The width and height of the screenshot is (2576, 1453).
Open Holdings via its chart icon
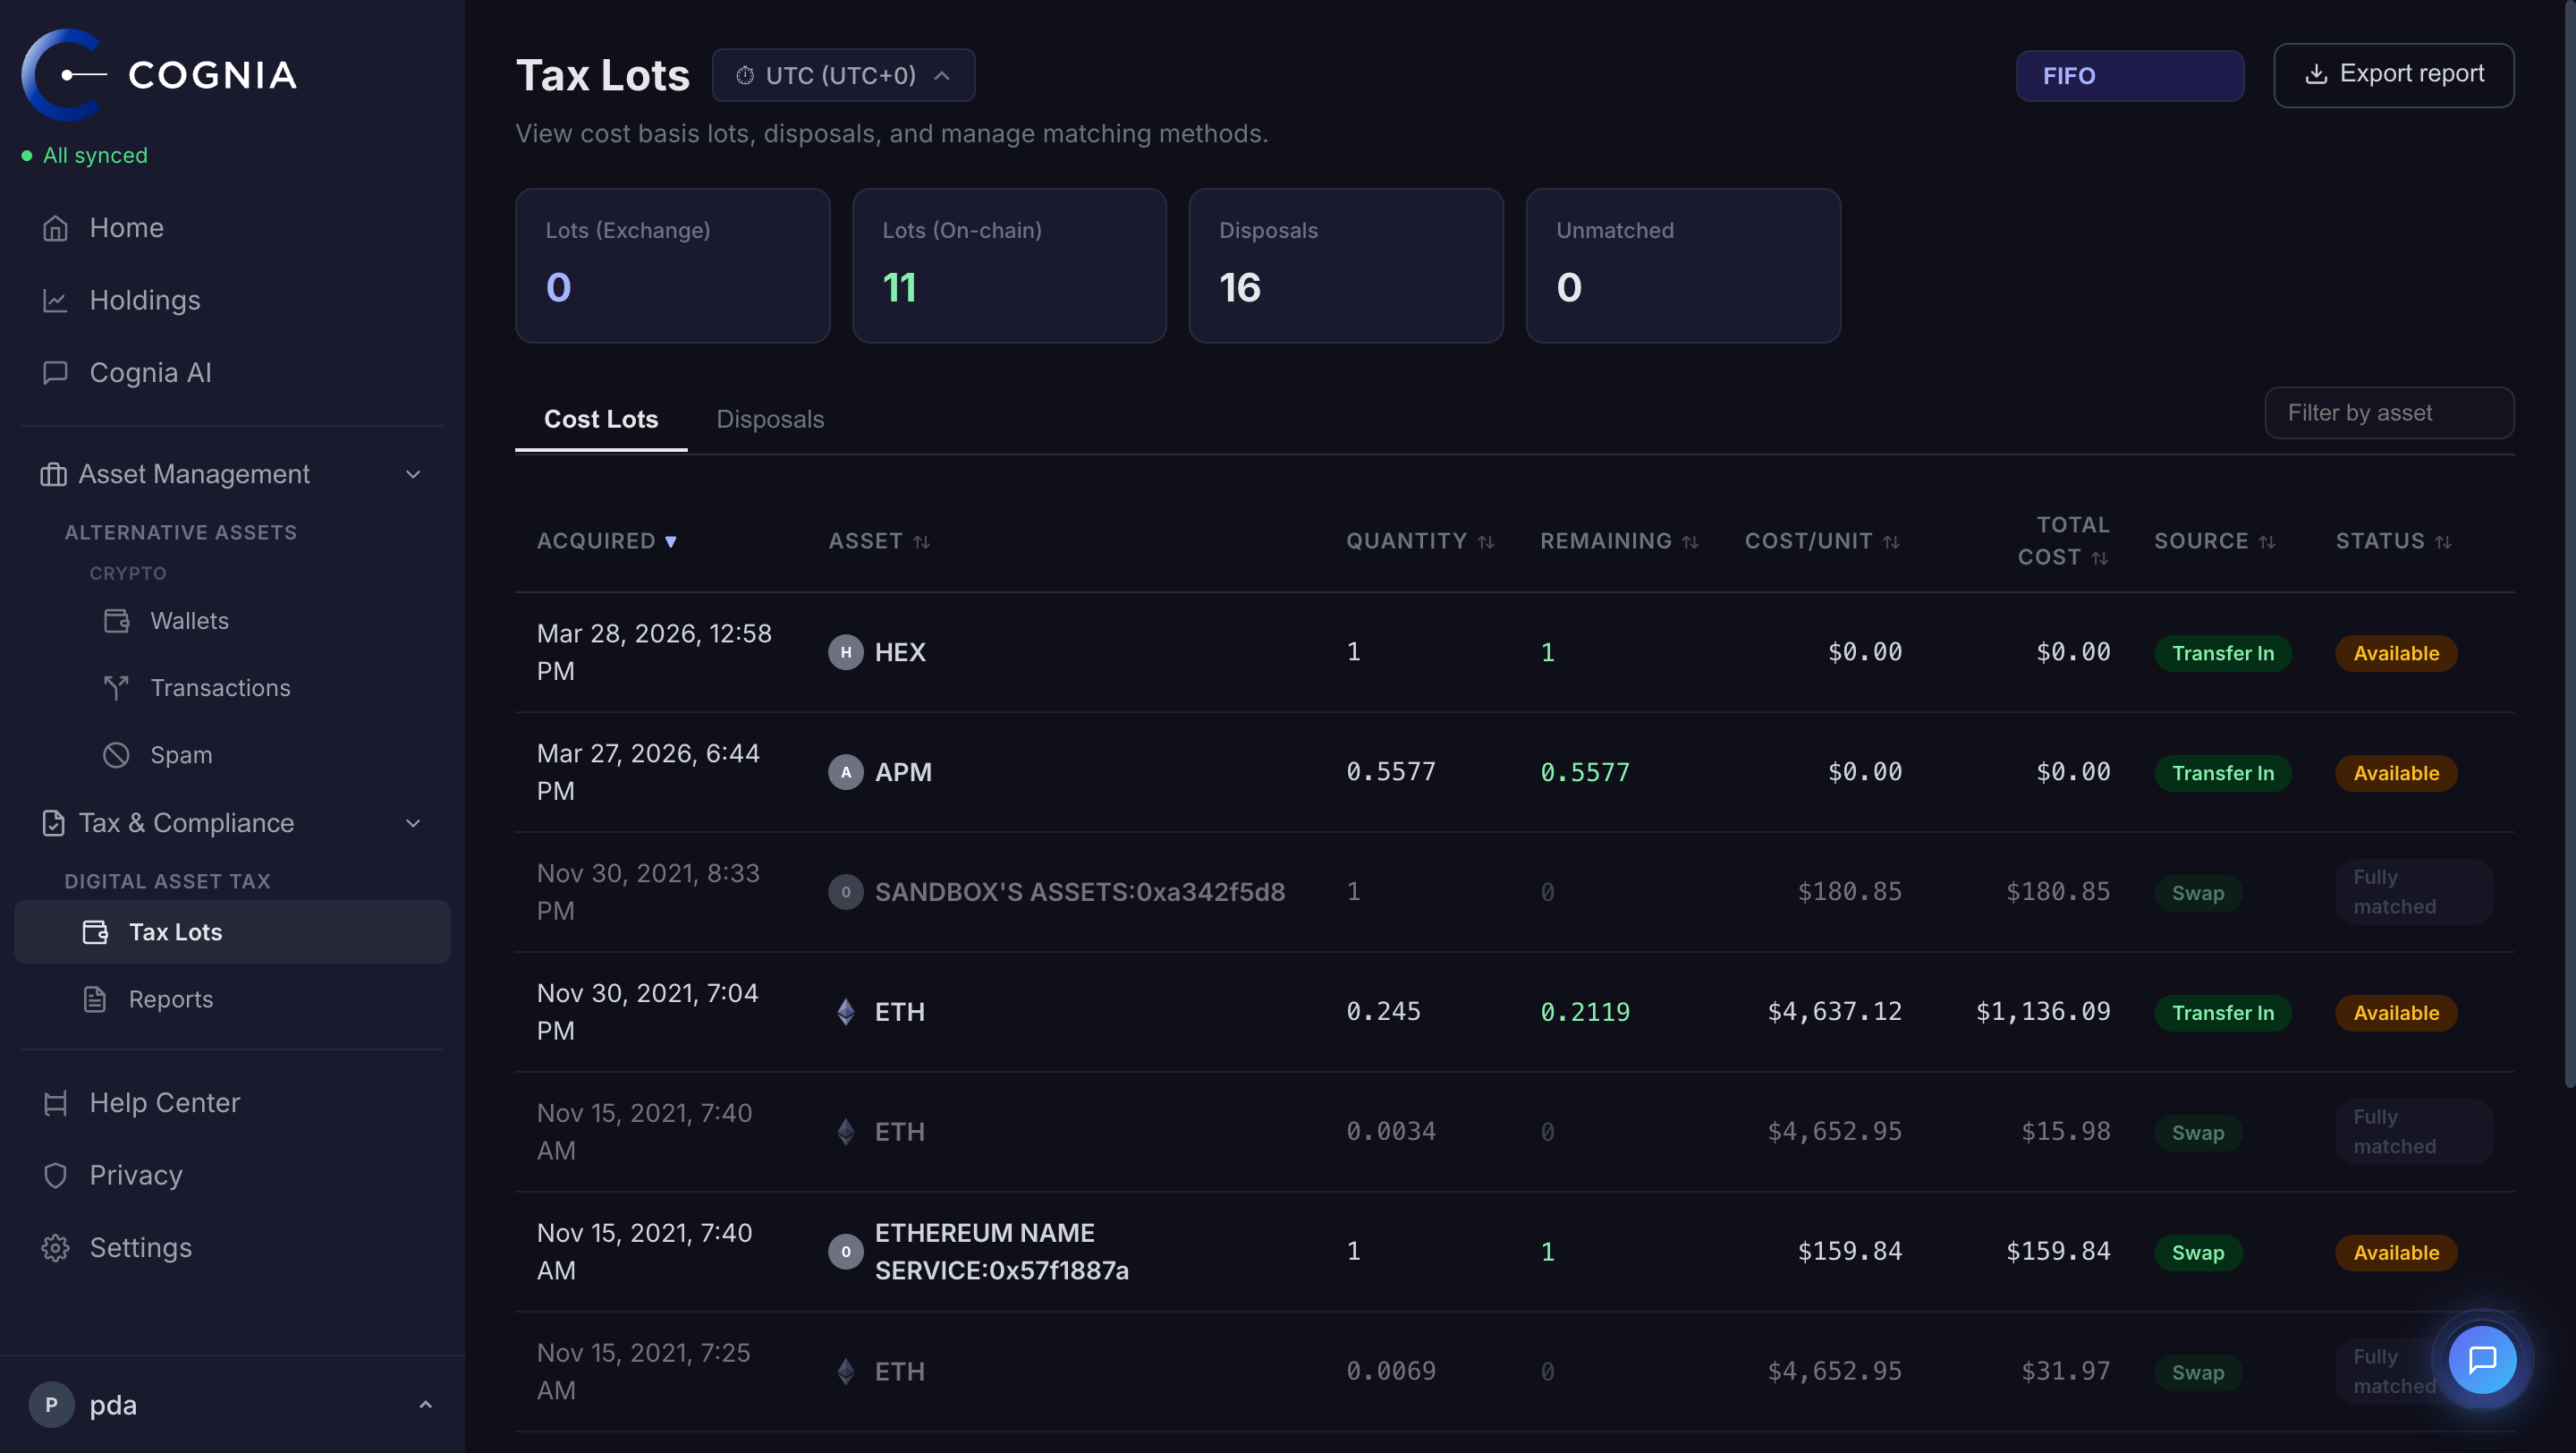click(55, 300)
